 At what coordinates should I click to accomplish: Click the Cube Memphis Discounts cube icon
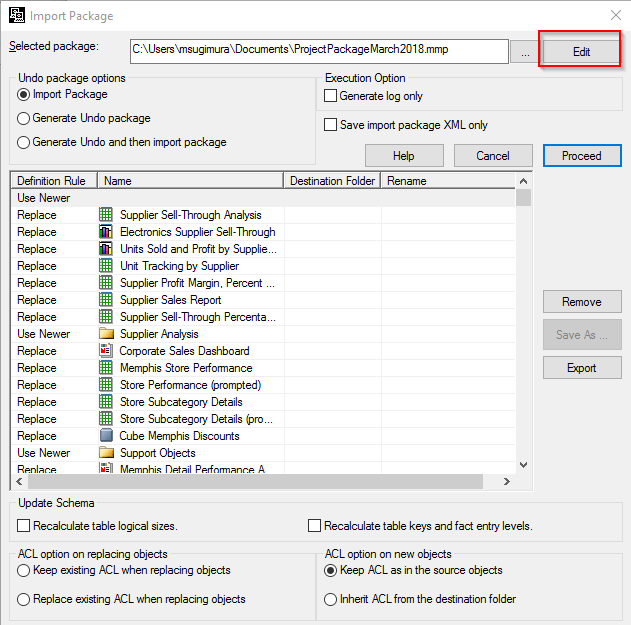point(106,436)
